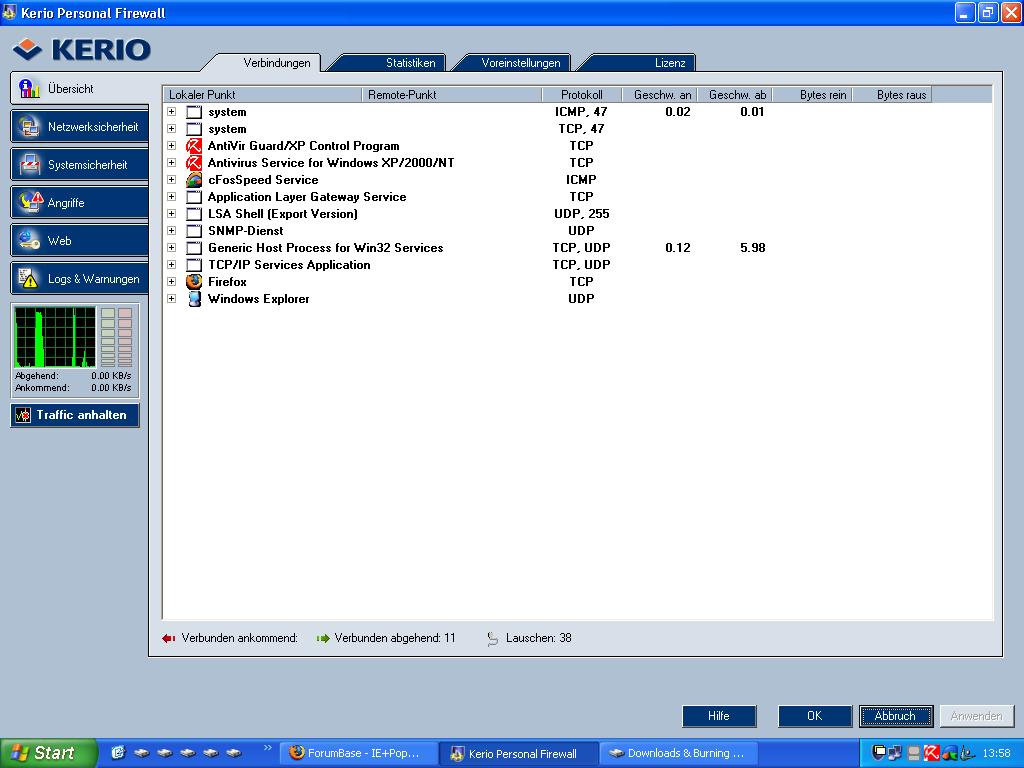
Task: Click the 'Lauschen: 38' status text
Action: 538,638
